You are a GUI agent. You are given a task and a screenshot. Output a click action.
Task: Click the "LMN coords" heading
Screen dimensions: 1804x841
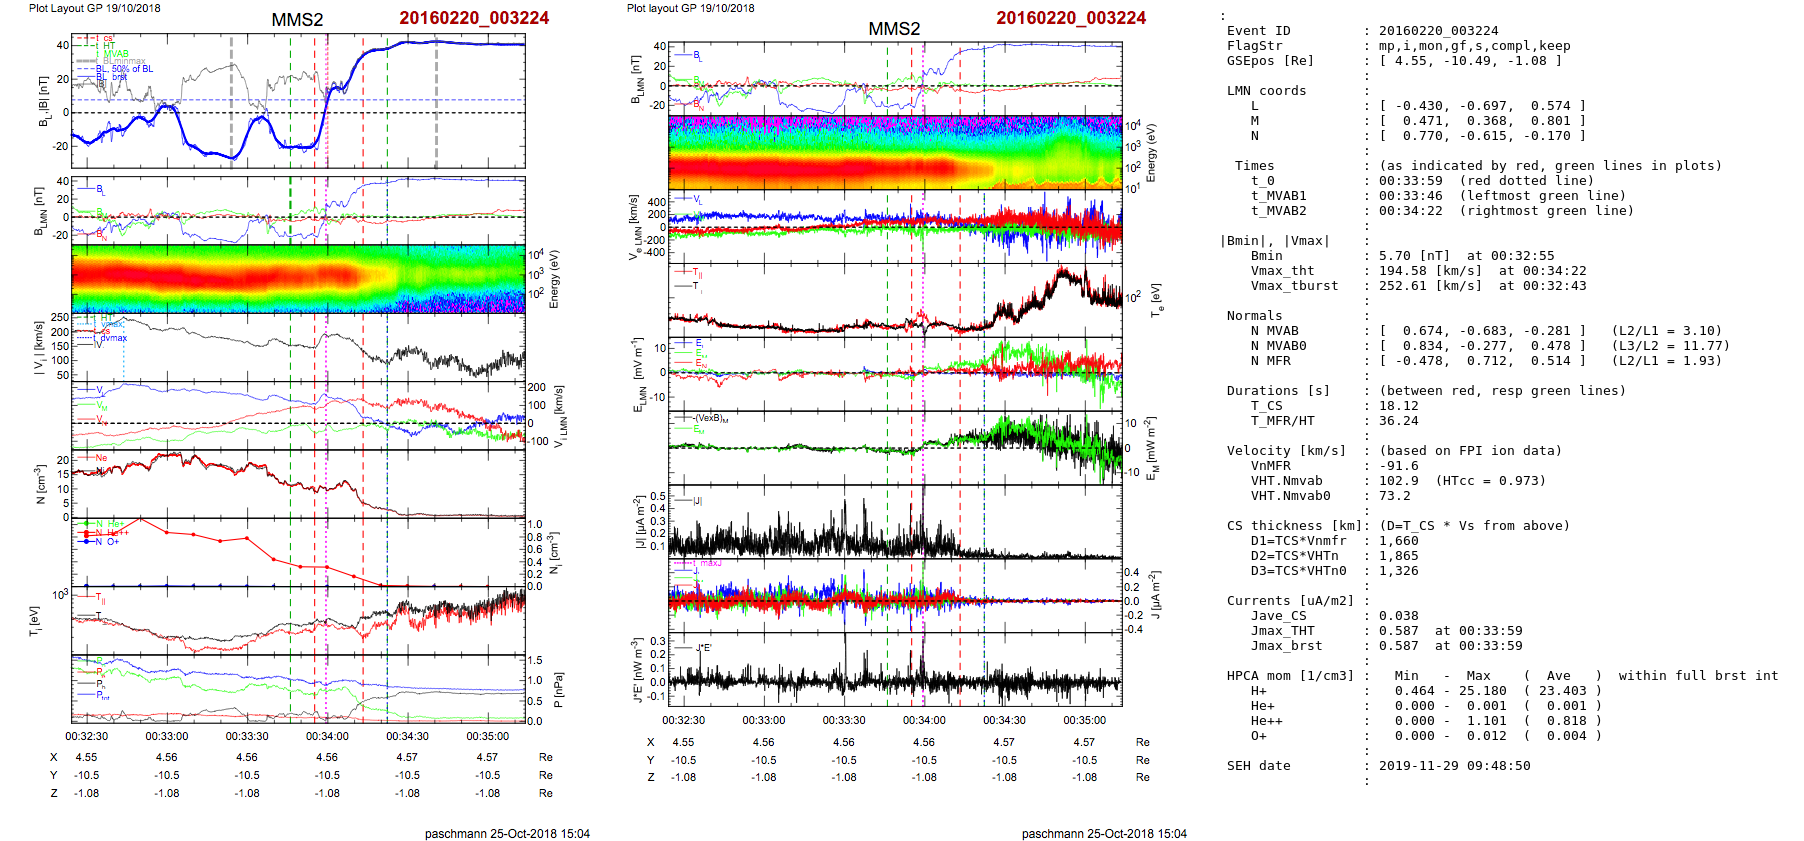tap(1266, 91)
